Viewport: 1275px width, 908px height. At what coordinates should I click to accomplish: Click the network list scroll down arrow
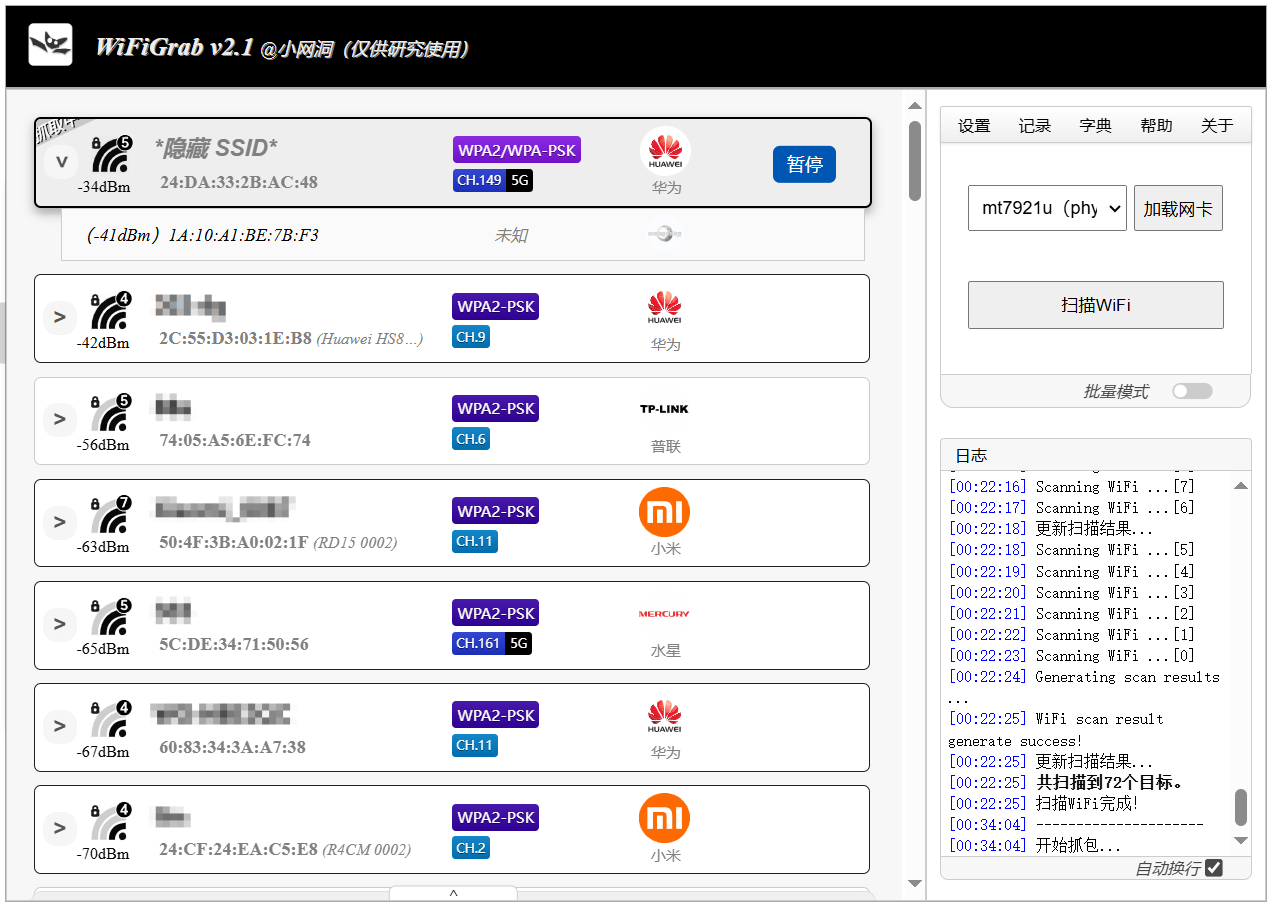coord(915,883)
